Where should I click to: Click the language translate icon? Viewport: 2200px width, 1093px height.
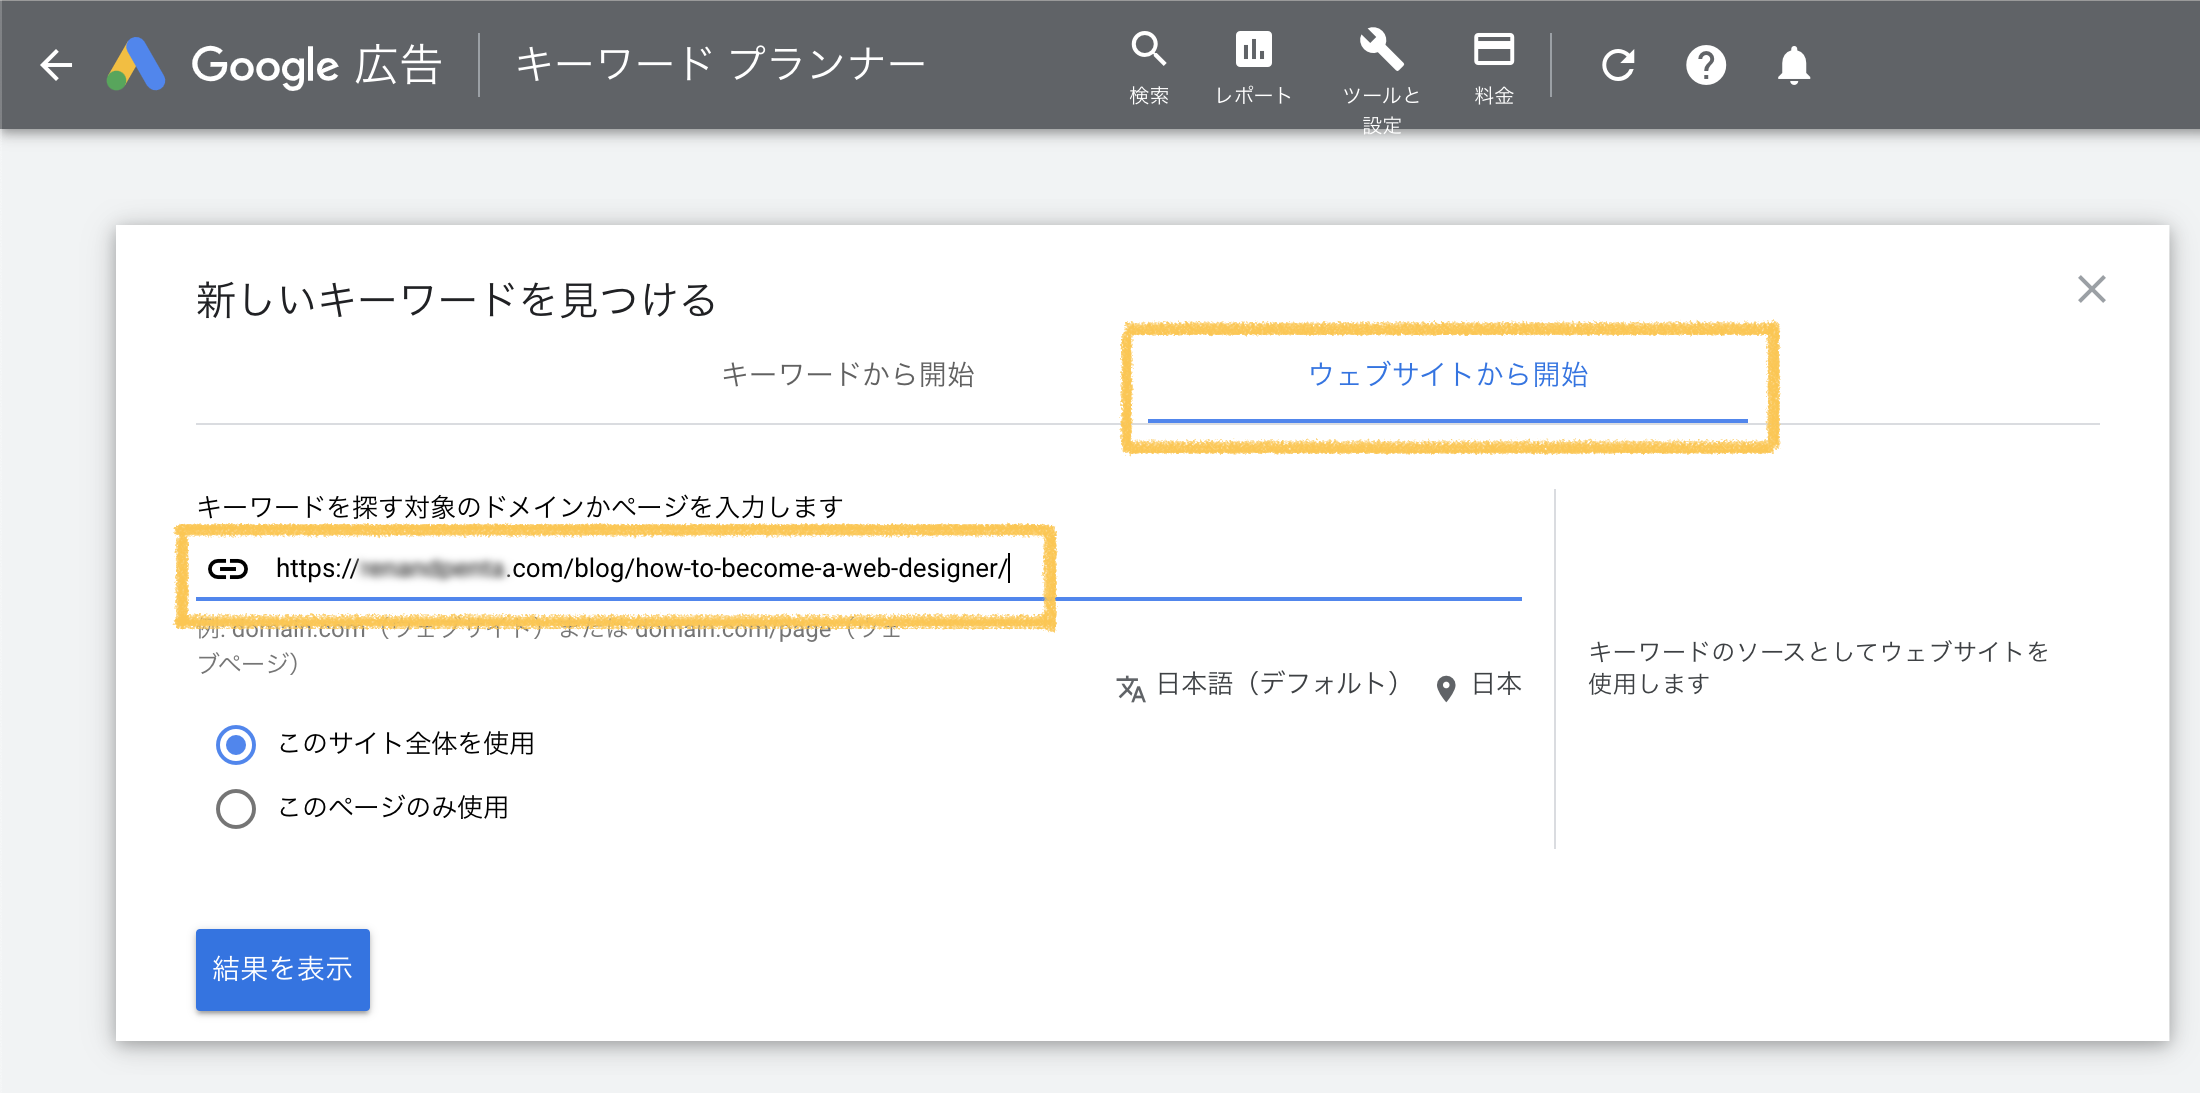tap(1131, 688)
